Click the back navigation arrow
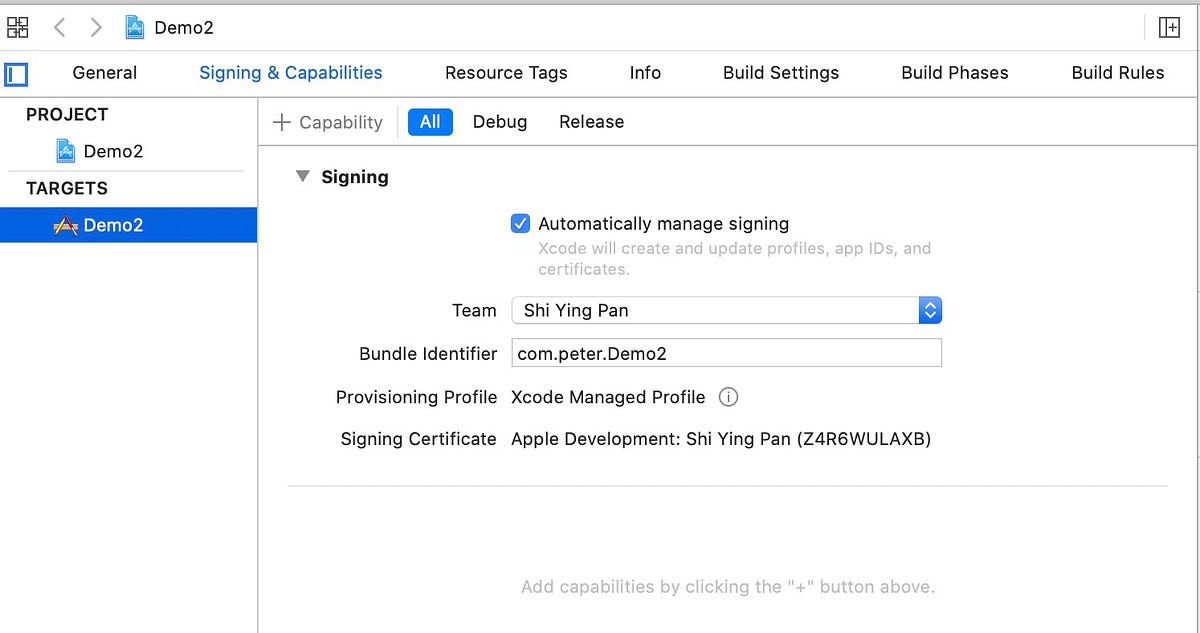 pos(59,27)
